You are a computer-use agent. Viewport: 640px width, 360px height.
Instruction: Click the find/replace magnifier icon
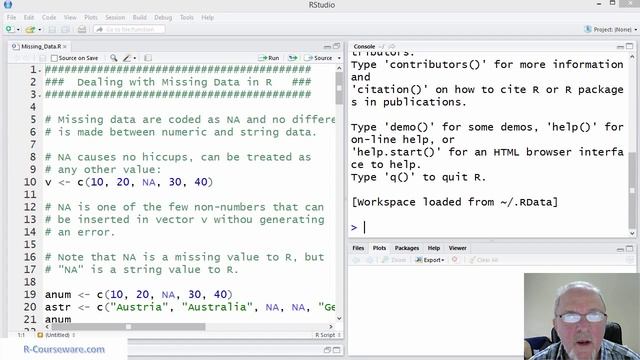click(x=113, y=58)
